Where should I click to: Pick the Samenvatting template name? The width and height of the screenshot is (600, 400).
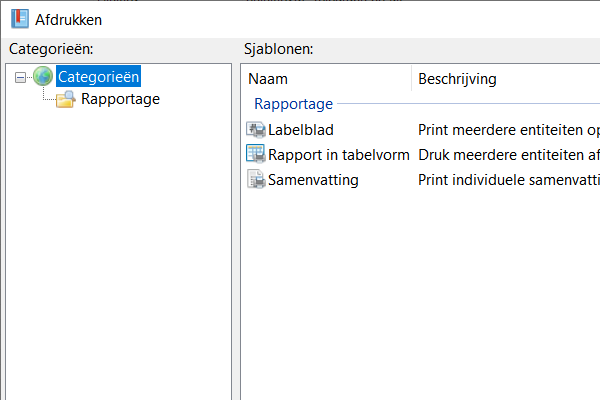313,180
